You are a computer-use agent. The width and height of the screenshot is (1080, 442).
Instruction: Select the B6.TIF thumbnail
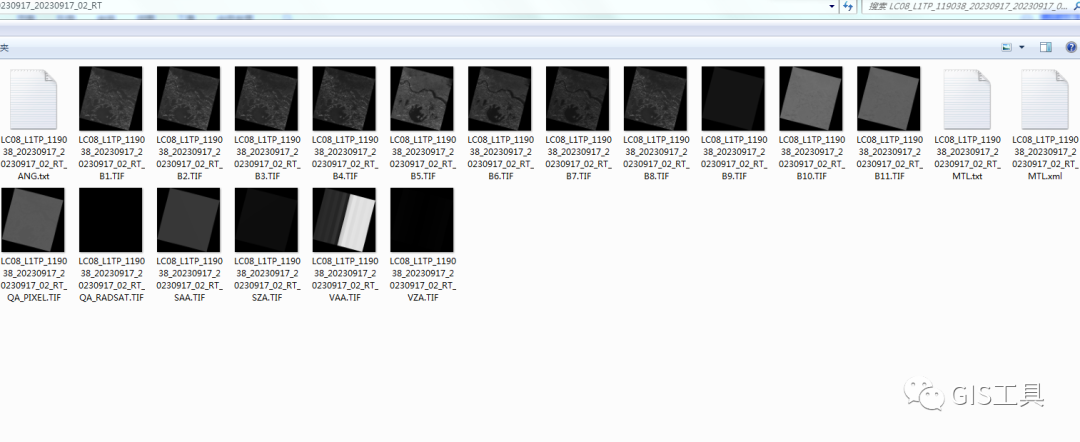pyautogui.click(x=500, y=98)
